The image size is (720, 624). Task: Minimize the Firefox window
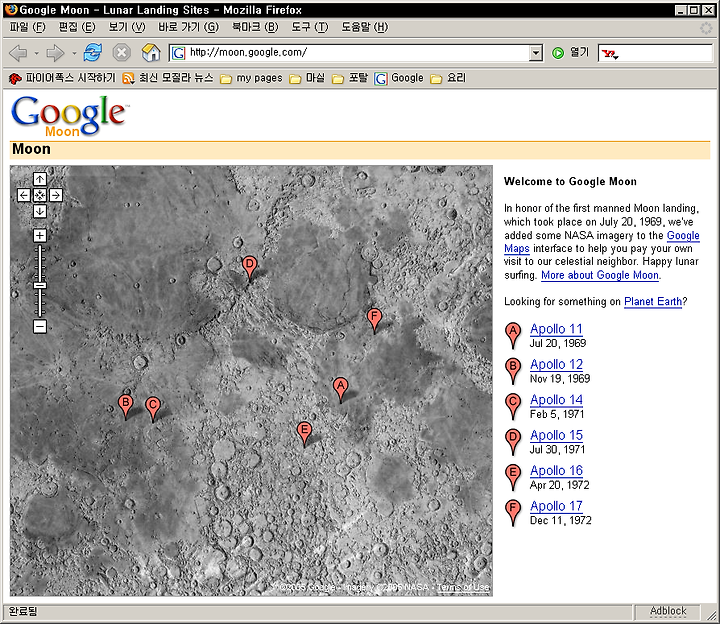(681, 10)
